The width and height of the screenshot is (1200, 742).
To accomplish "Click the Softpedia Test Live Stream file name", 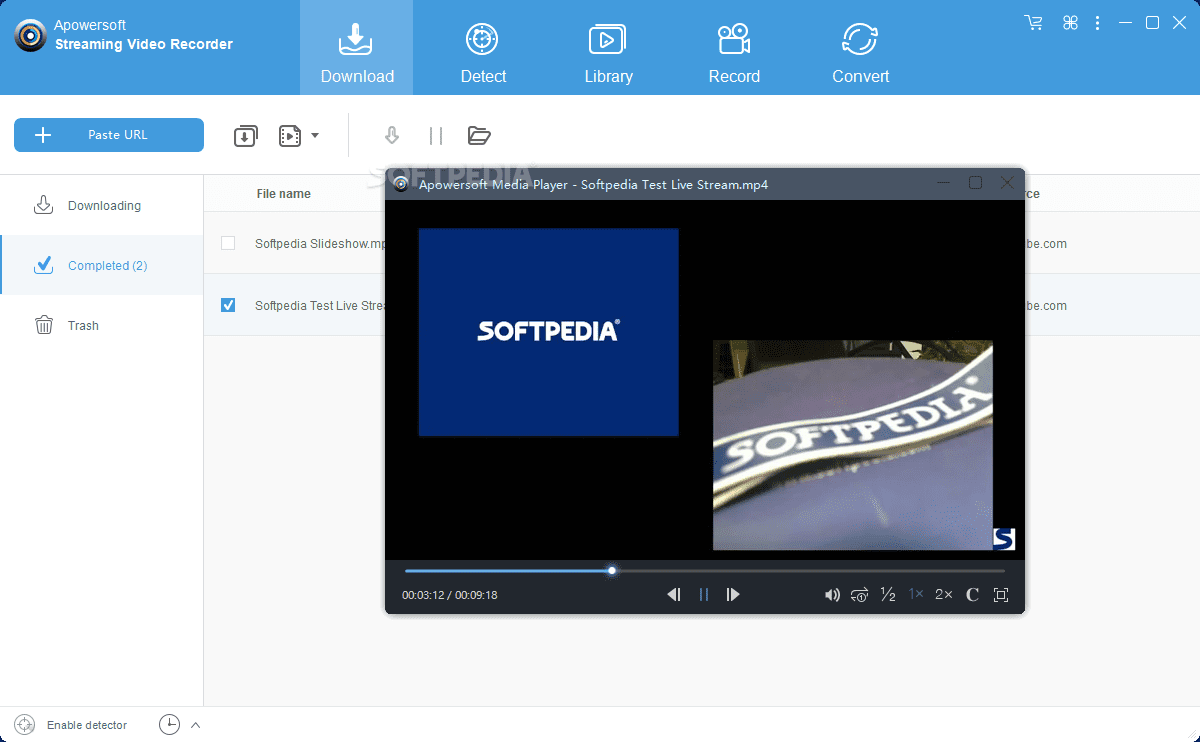I will coord(320,306).
